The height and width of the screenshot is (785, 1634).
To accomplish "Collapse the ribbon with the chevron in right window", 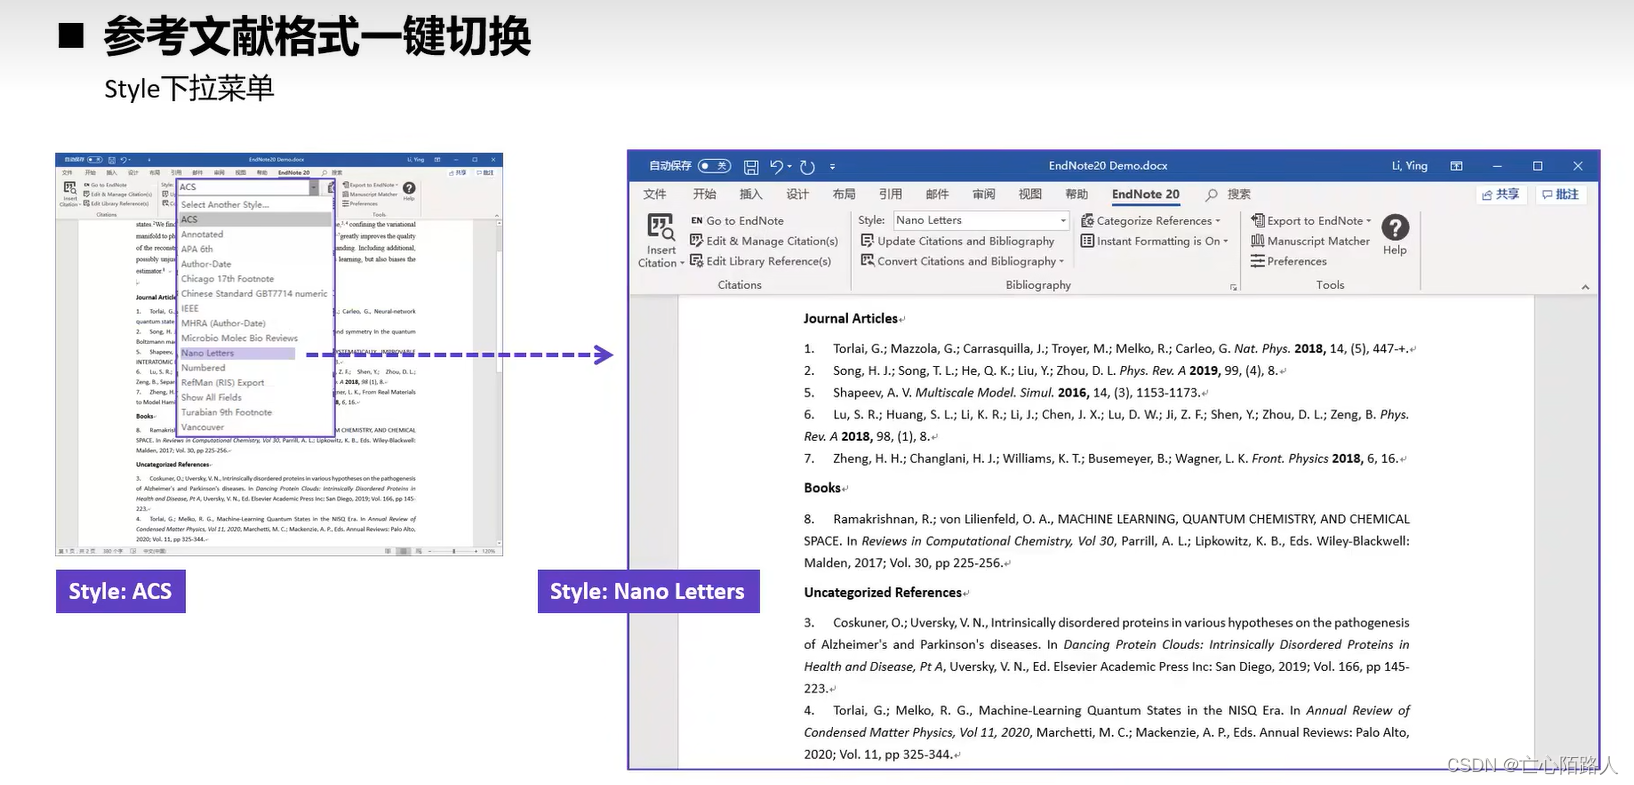I will pyautogui.click(x=1585, y=287).
